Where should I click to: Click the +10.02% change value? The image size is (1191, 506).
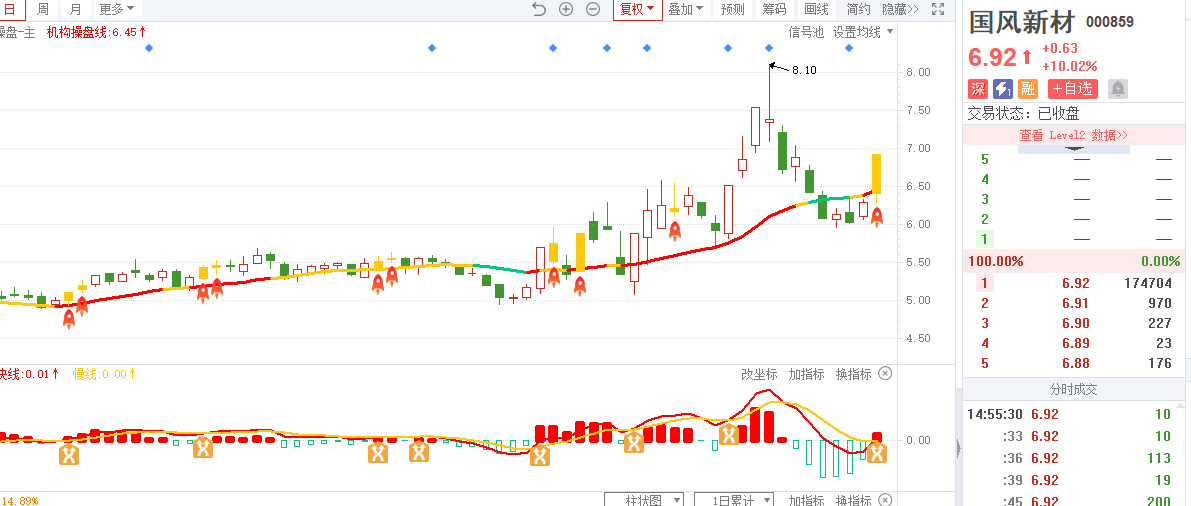1069,66
